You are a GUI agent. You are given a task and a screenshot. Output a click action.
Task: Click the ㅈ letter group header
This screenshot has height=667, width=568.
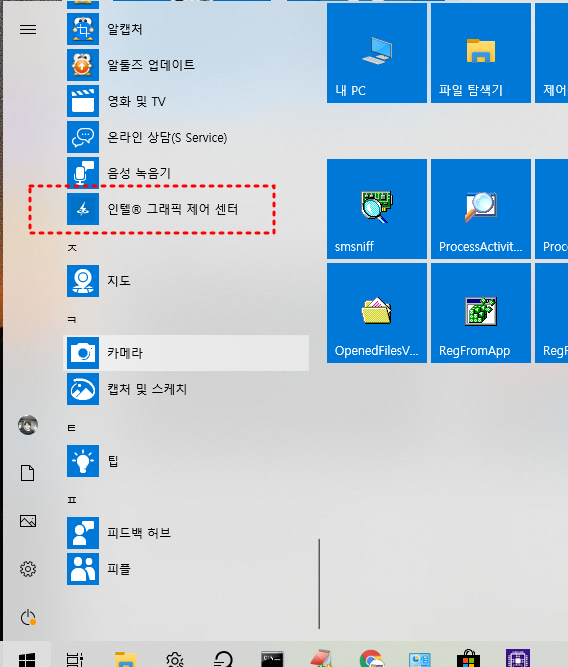pos(72,247)
